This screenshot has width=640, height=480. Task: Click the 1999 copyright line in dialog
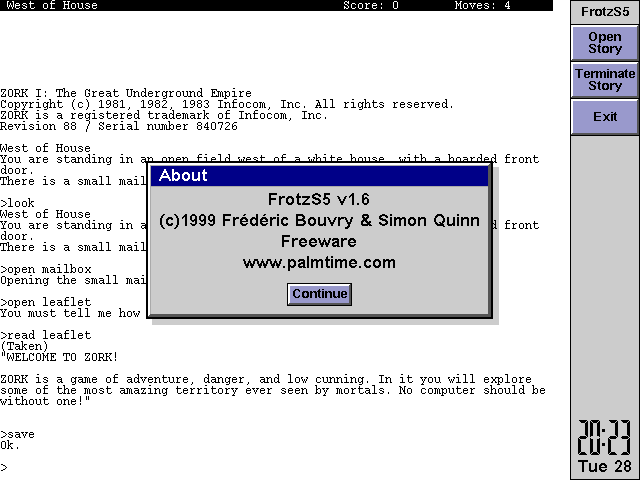(x=319, y=220)
